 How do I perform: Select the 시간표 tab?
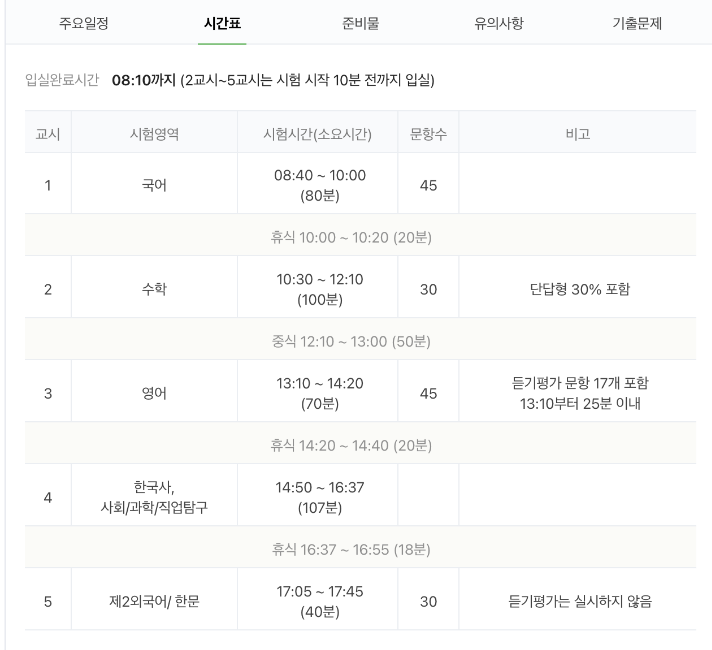click(221, 23)
